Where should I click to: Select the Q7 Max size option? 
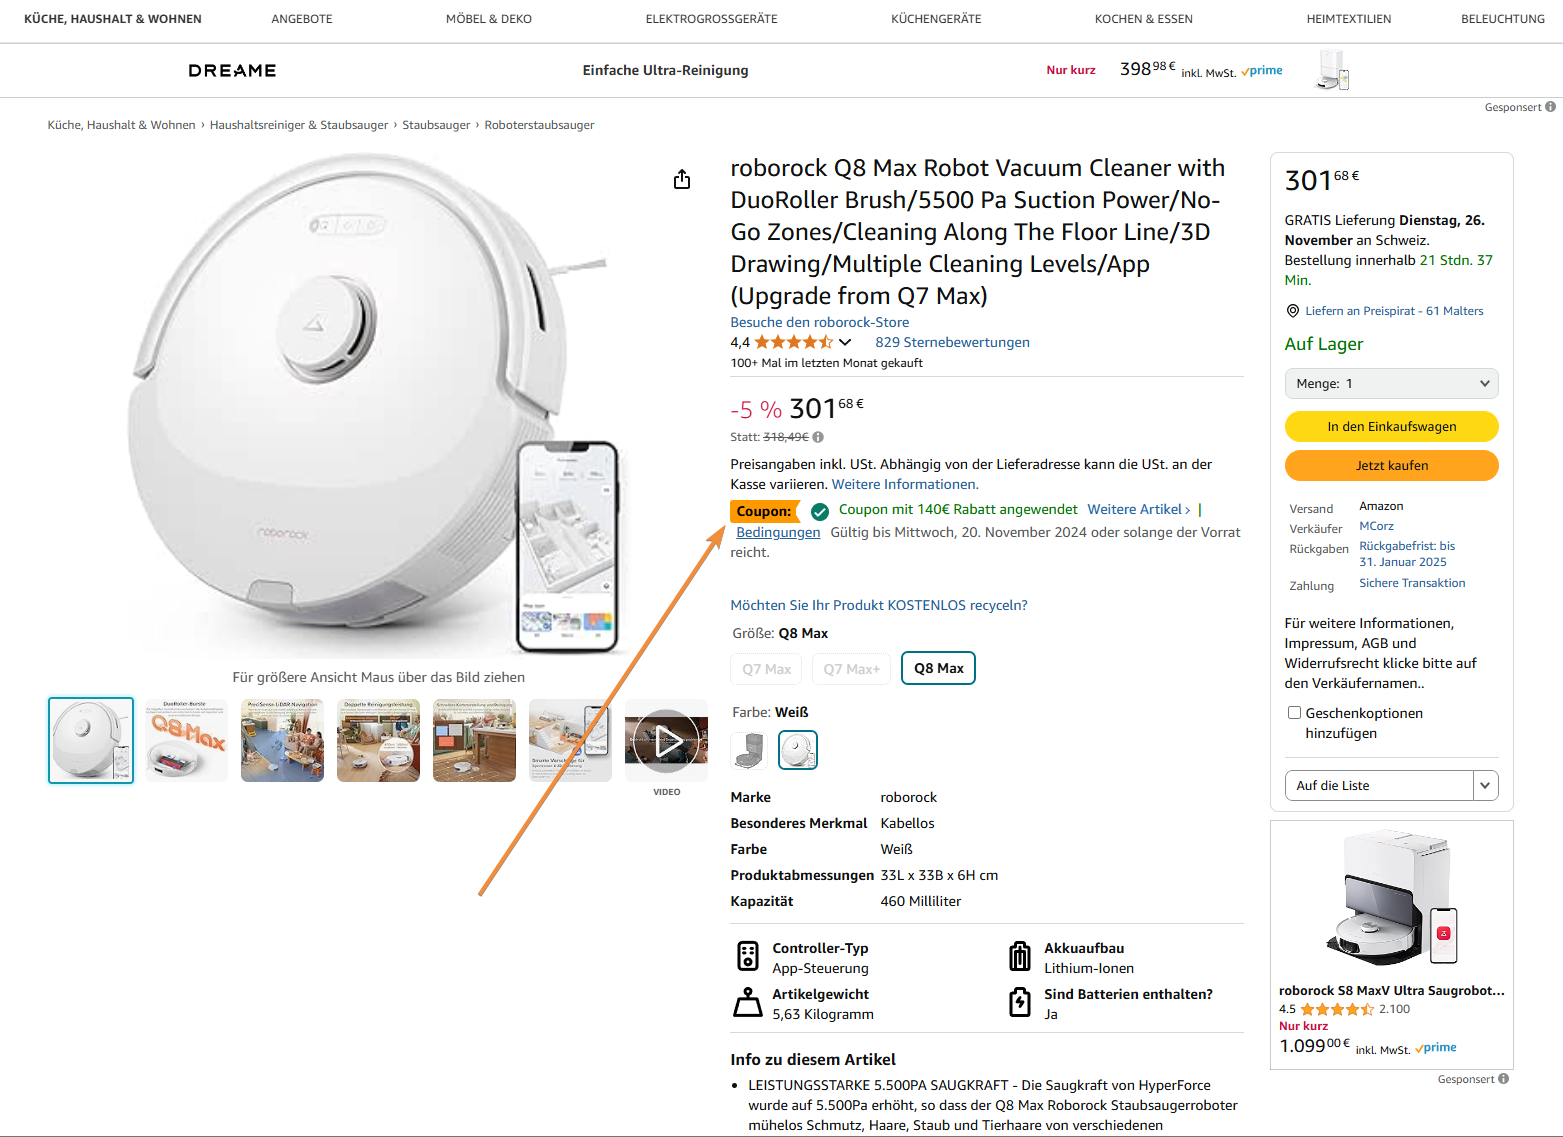point(767,669)
